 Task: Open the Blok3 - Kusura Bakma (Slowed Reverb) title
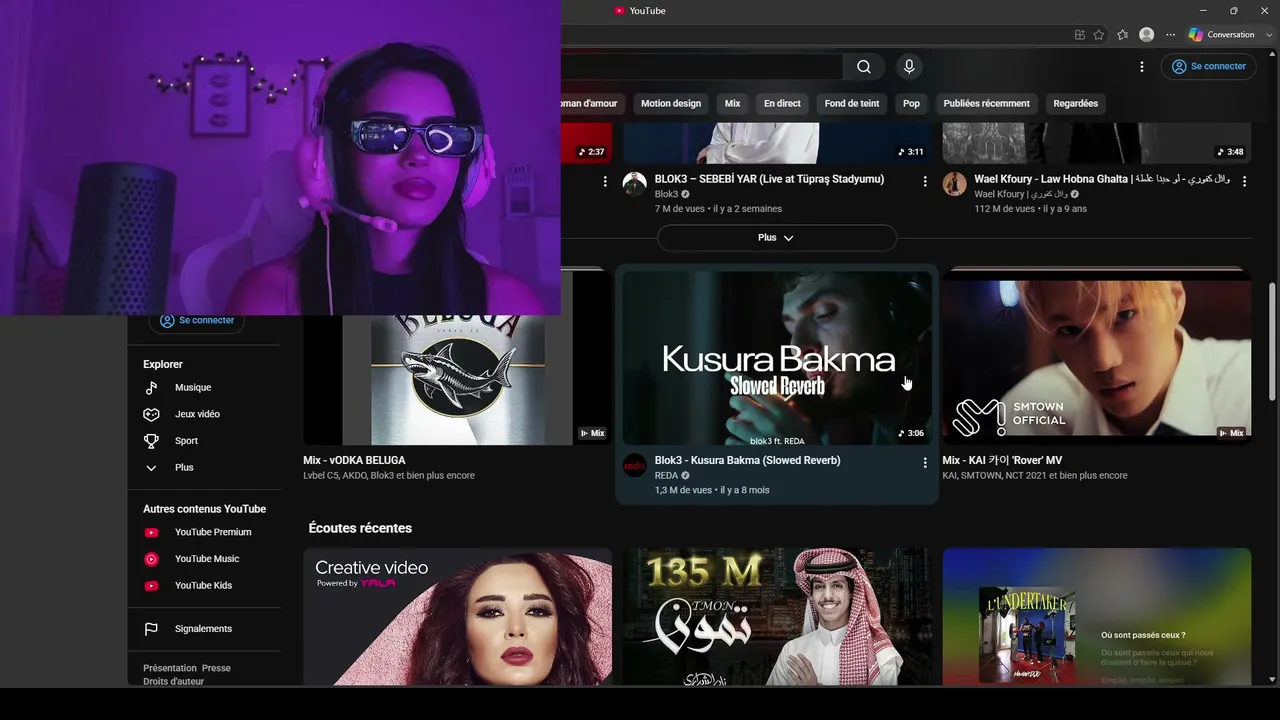click(747, 461)
